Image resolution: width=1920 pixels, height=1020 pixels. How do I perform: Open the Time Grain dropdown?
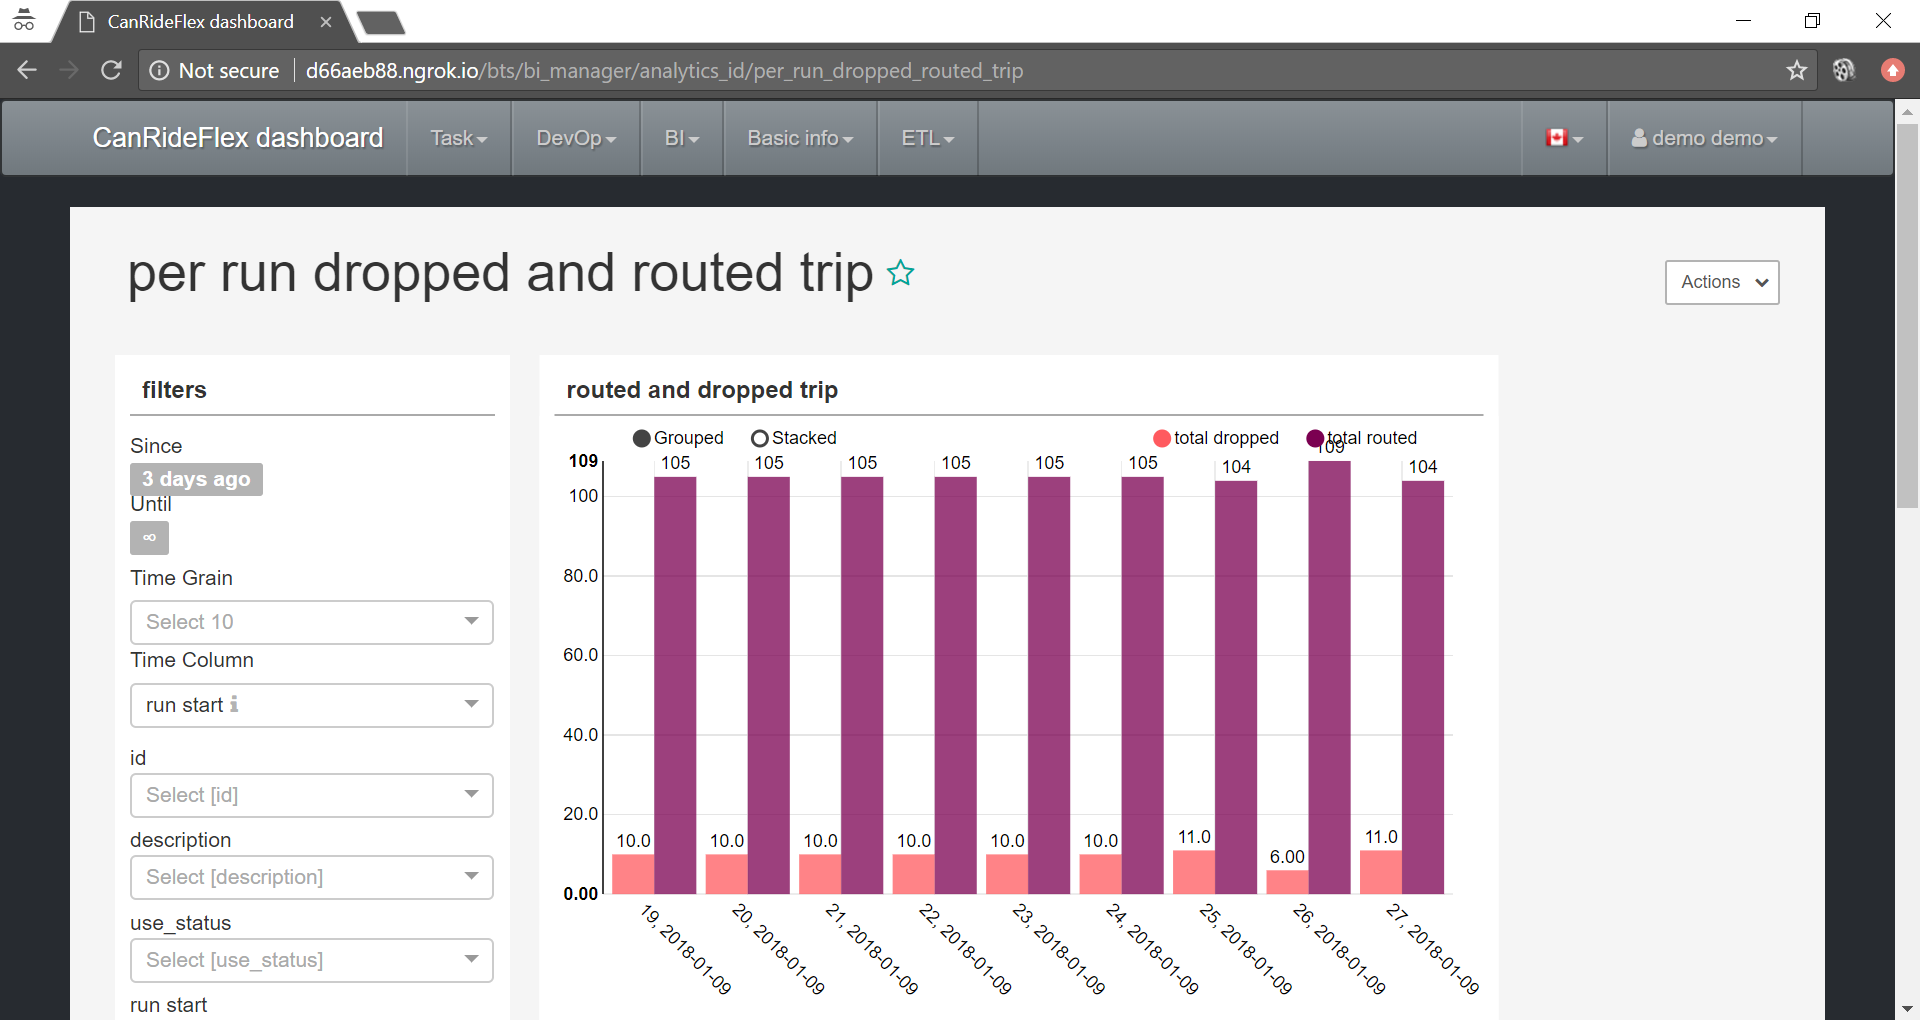312,622
